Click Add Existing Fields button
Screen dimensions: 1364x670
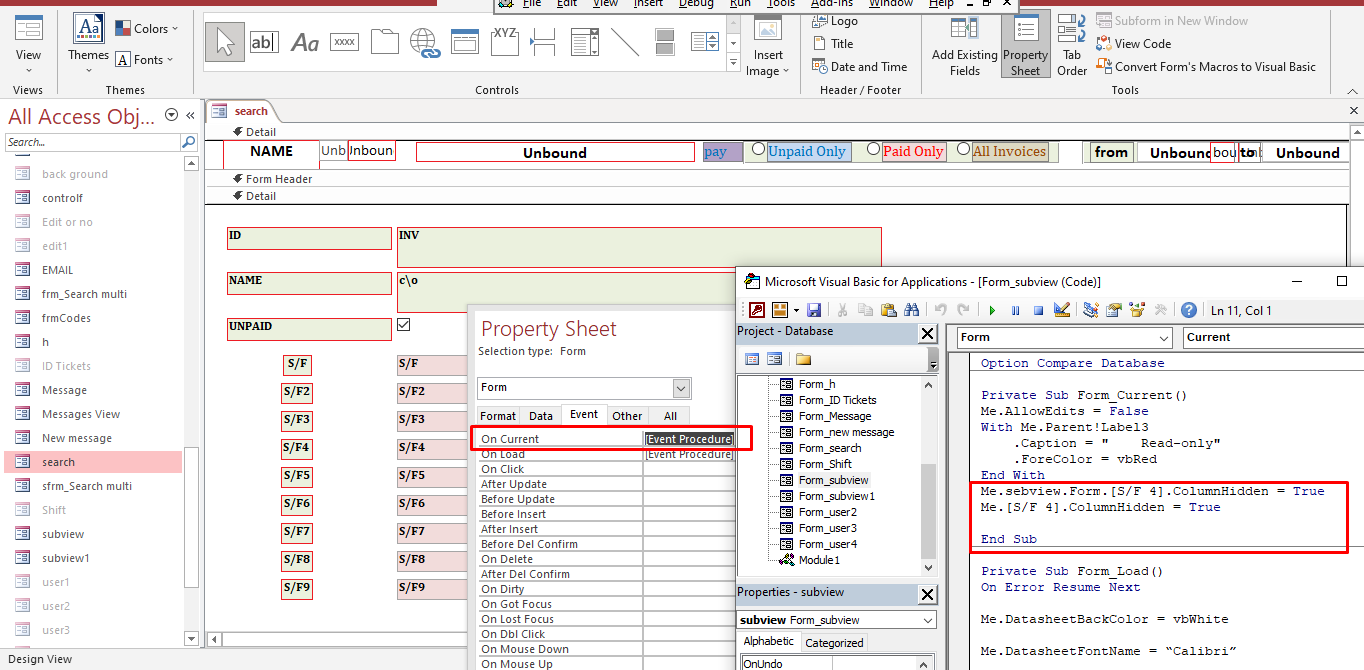point(965,46)
